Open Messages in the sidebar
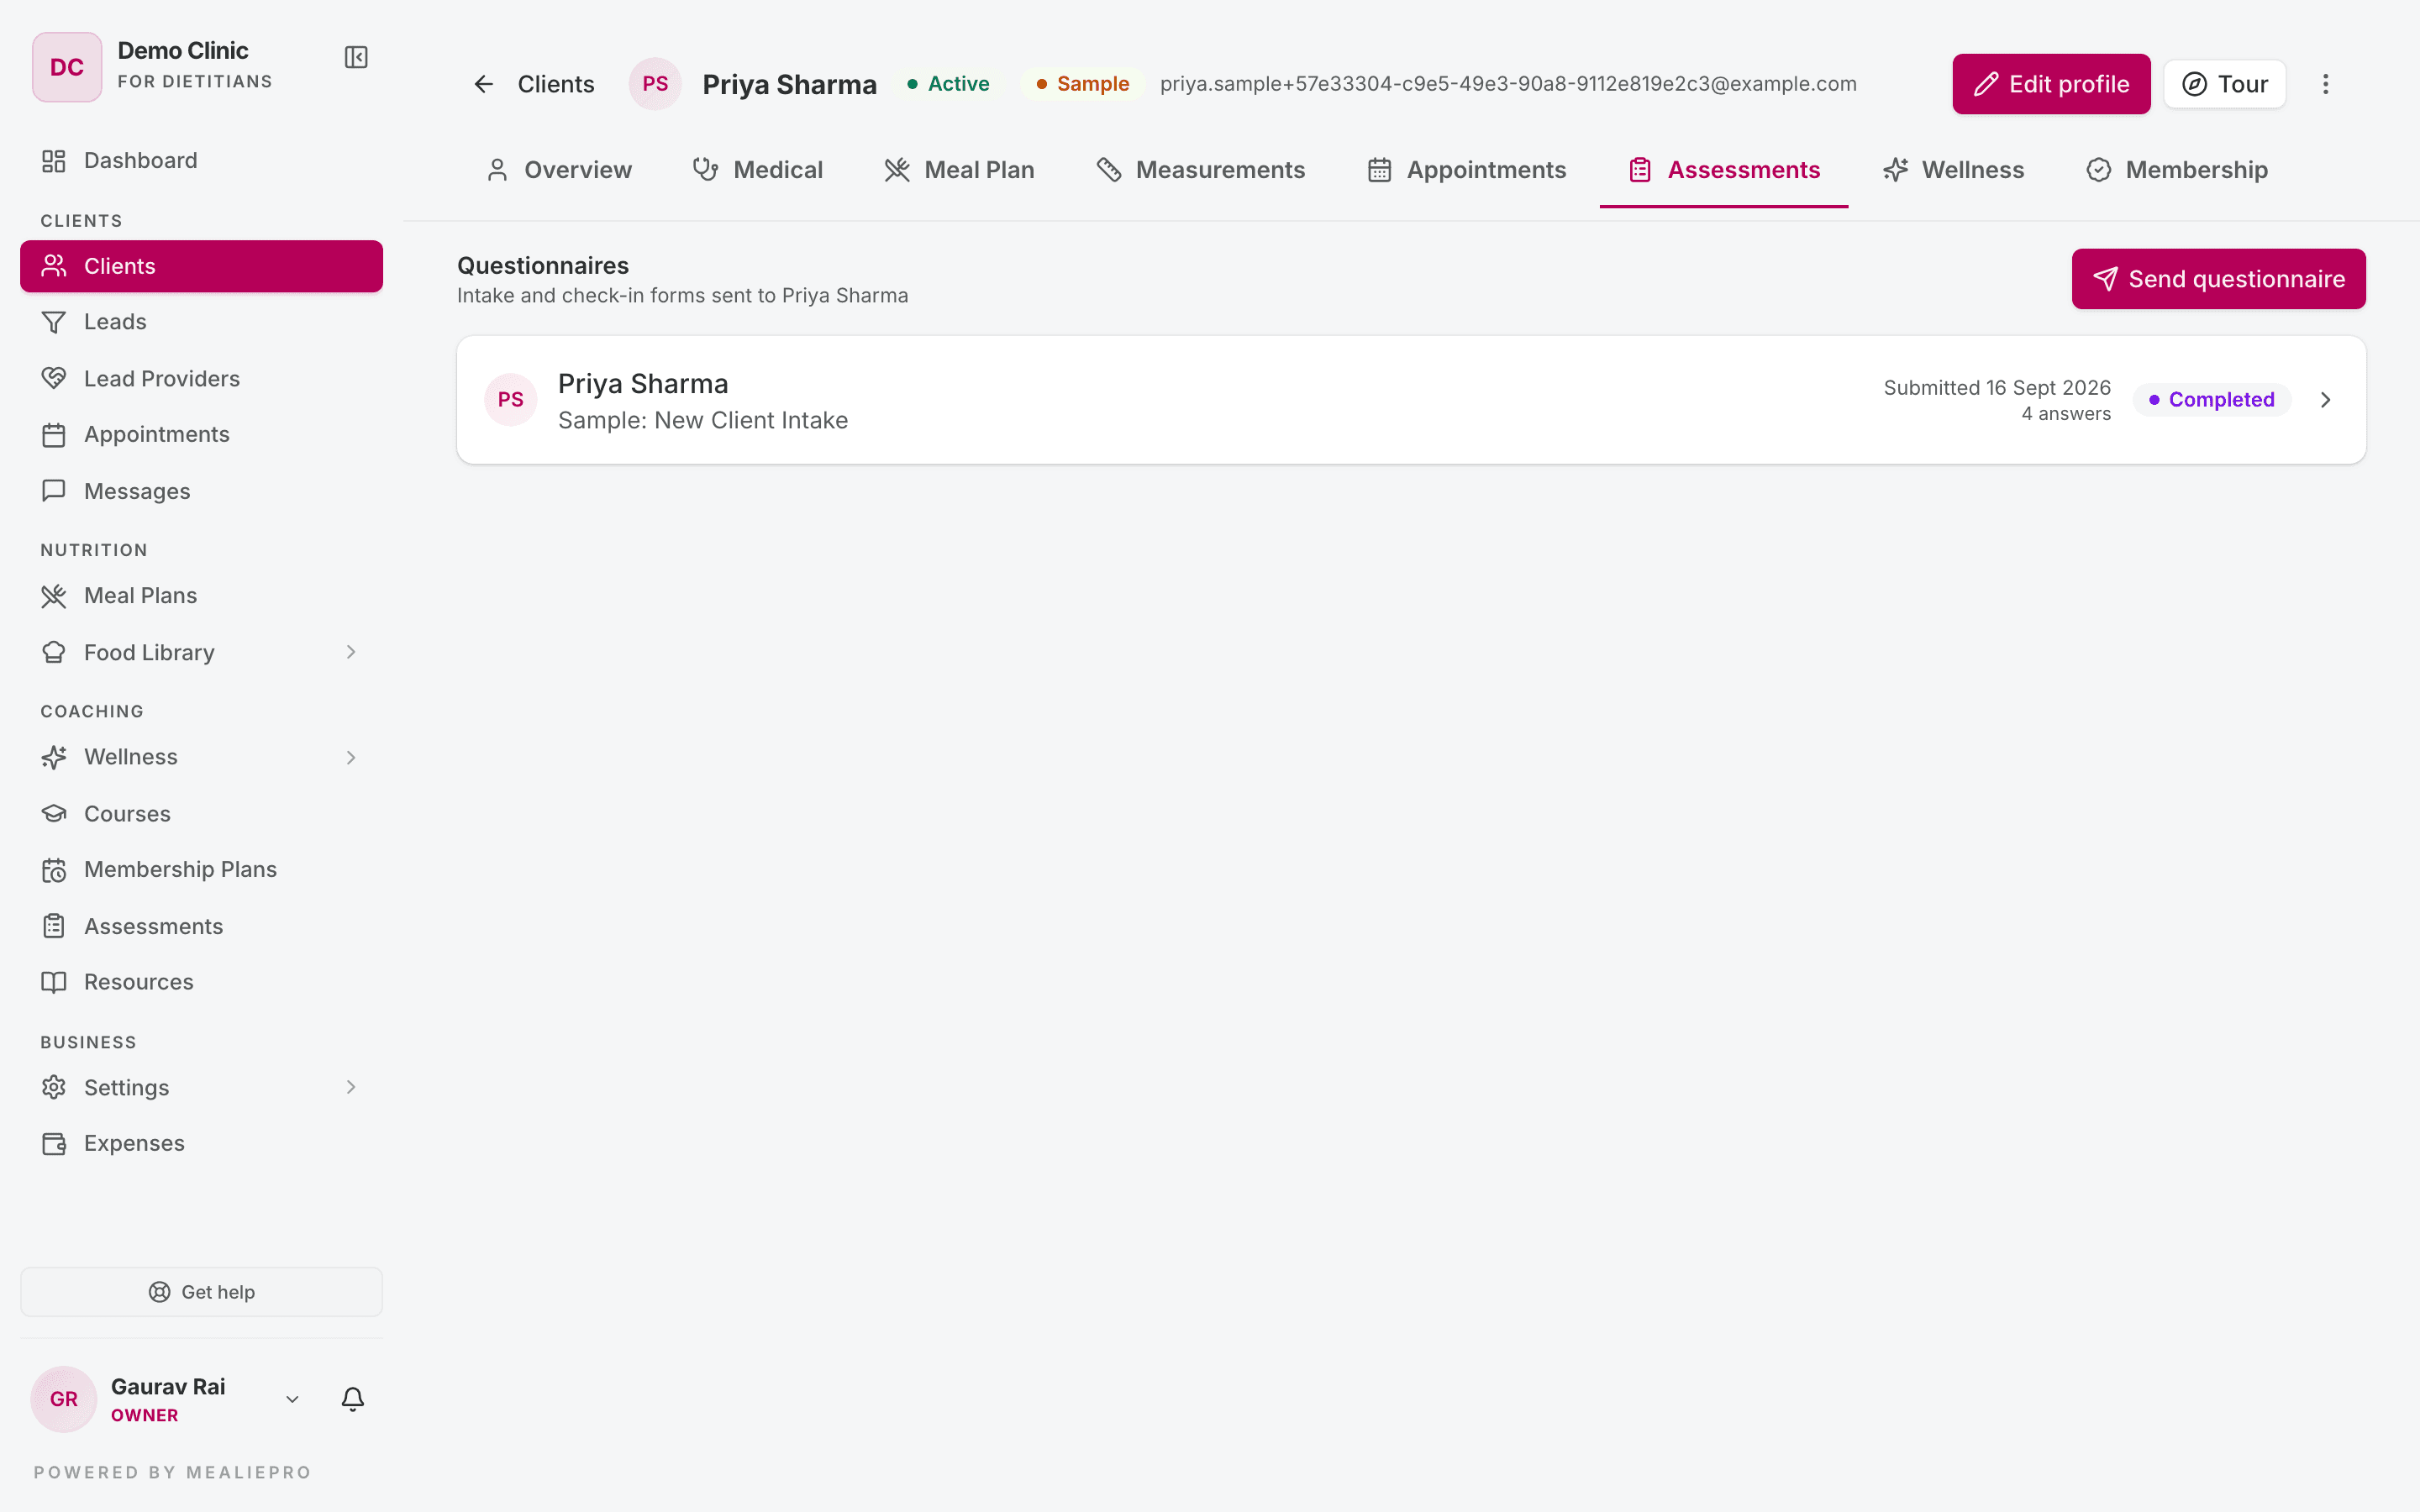2420x1512 pixels. [x=201, y=491]
